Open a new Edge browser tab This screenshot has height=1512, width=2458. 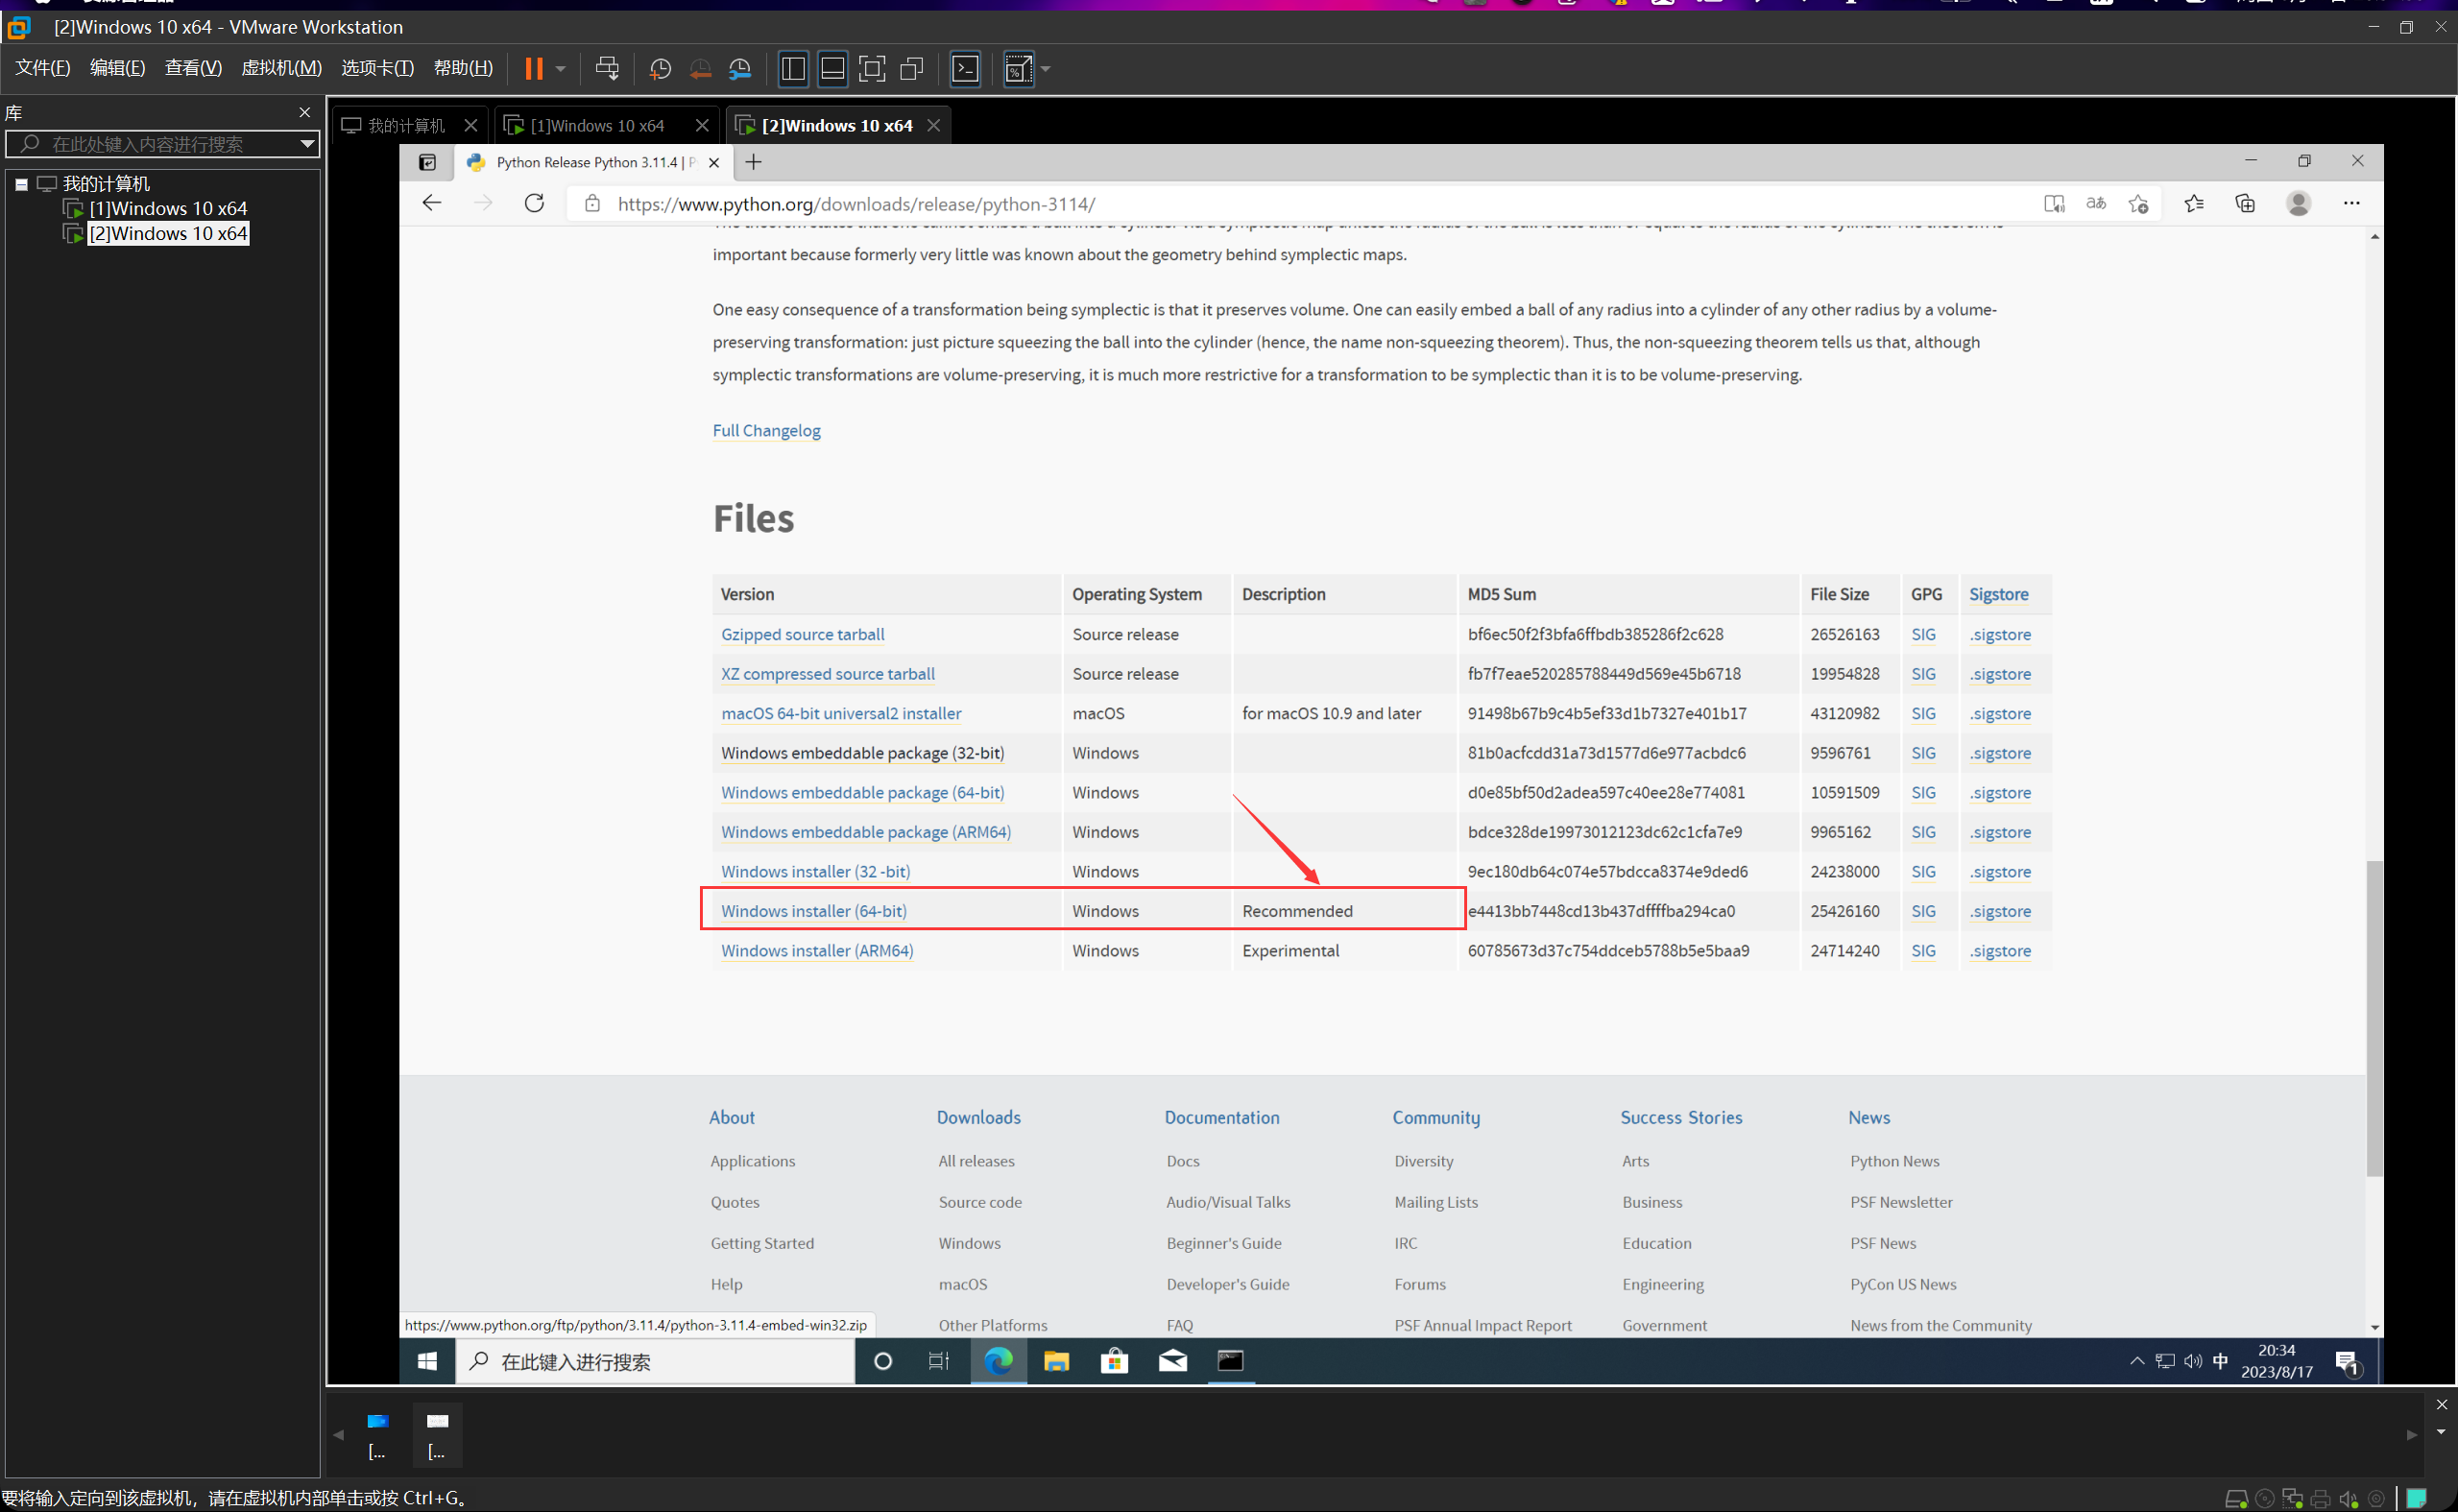pyautogui.click(x=754, y=162)
